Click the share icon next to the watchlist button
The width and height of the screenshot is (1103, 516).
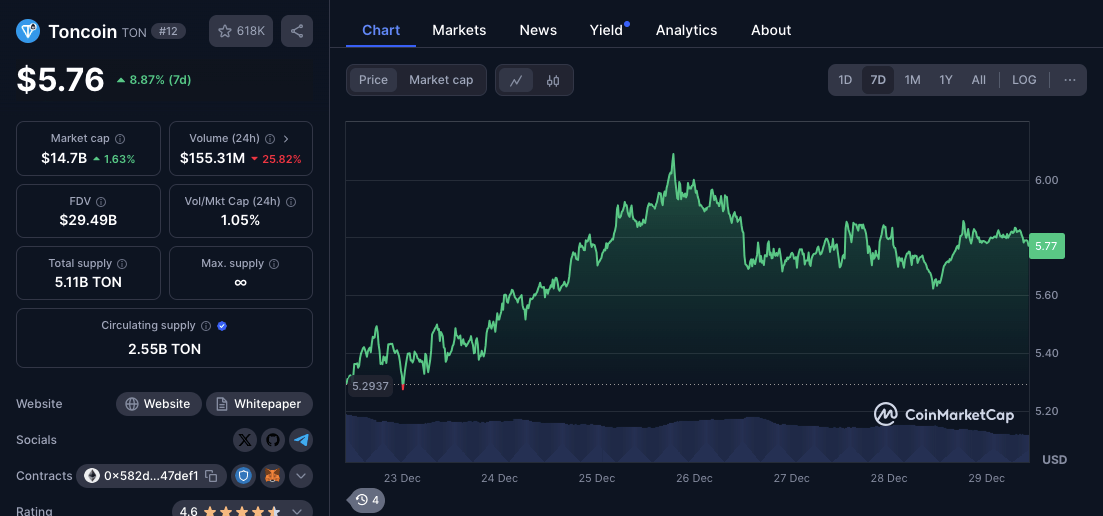(x=297, y=31)
